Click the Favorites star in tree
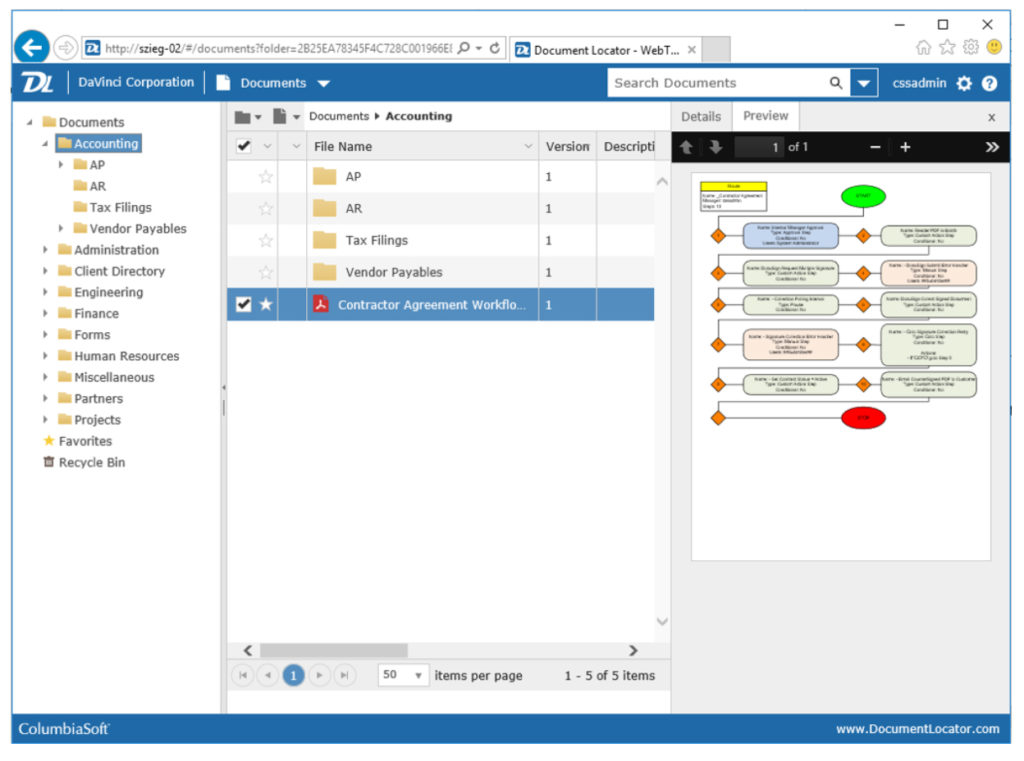The height and width of the screenshot is (761, 1024). [x=48, y=440]
